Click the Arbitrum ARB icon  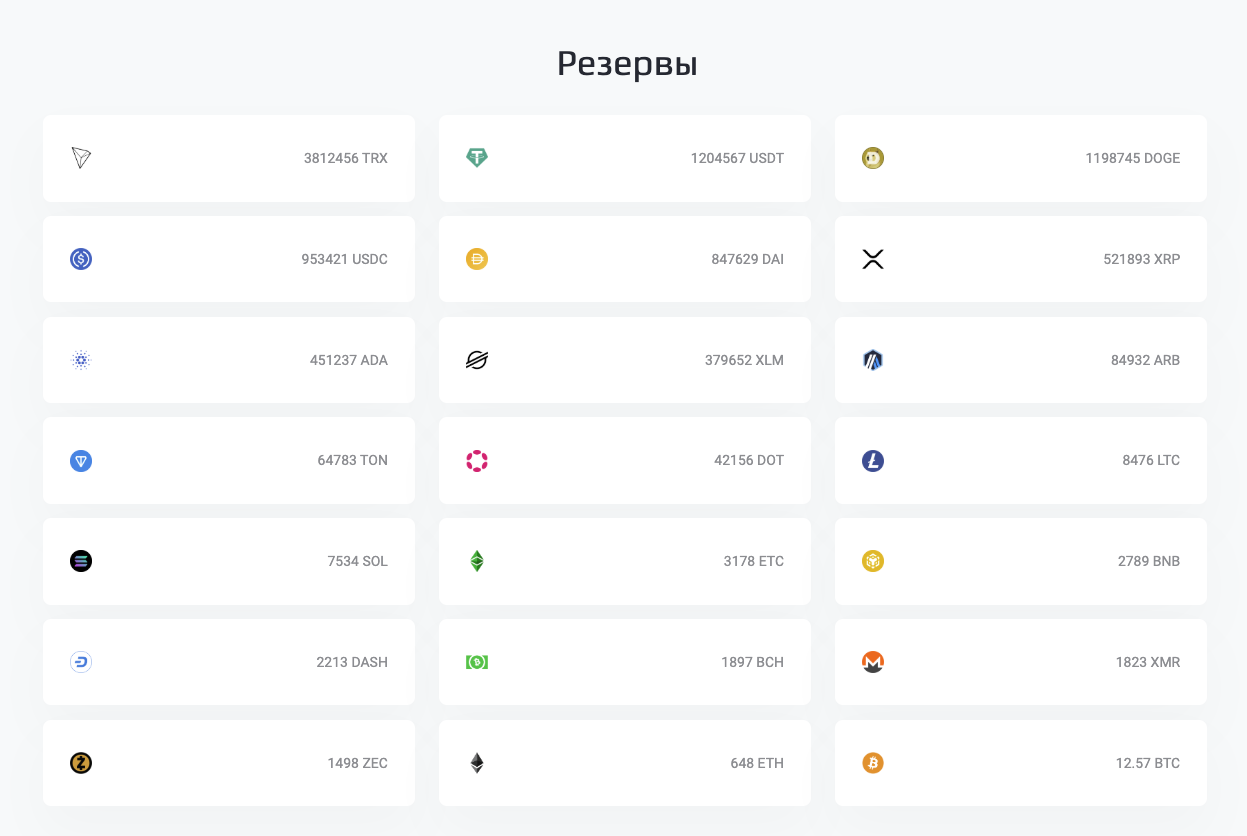(x=873, y=360)
